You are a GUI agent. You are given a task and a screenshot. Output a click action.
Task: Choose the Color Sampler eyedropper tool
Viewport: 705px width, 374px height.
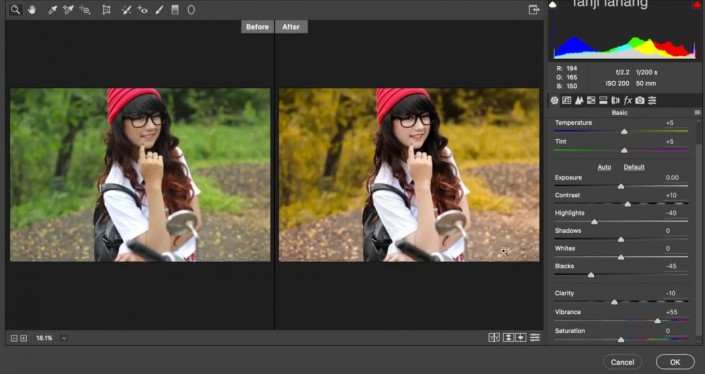(x=68, y=9)
